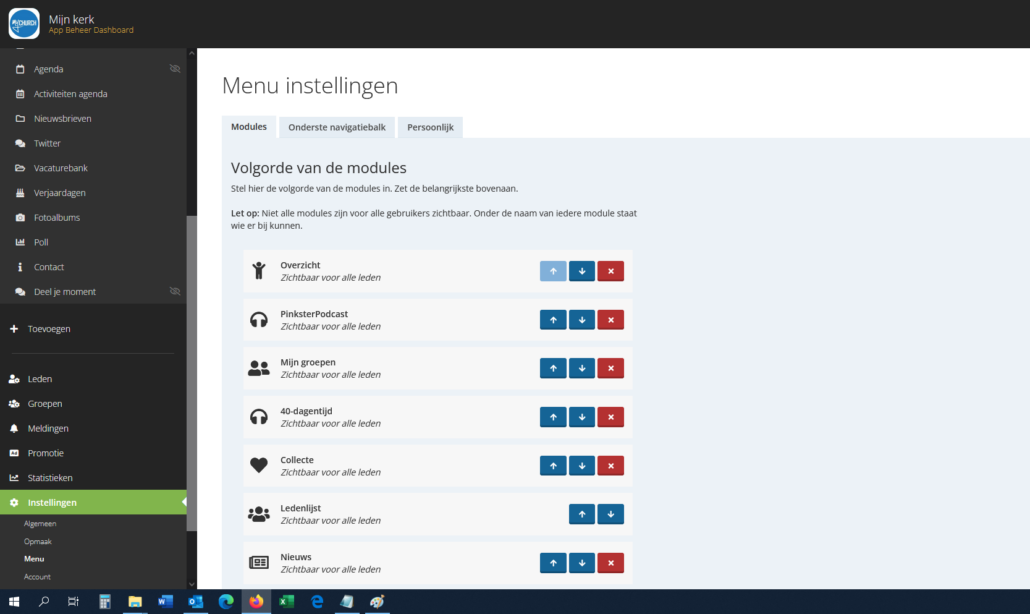Click the Mijn kerk app logo
The width and height of the screenshot is (1030, 614).
pos(24,24)
